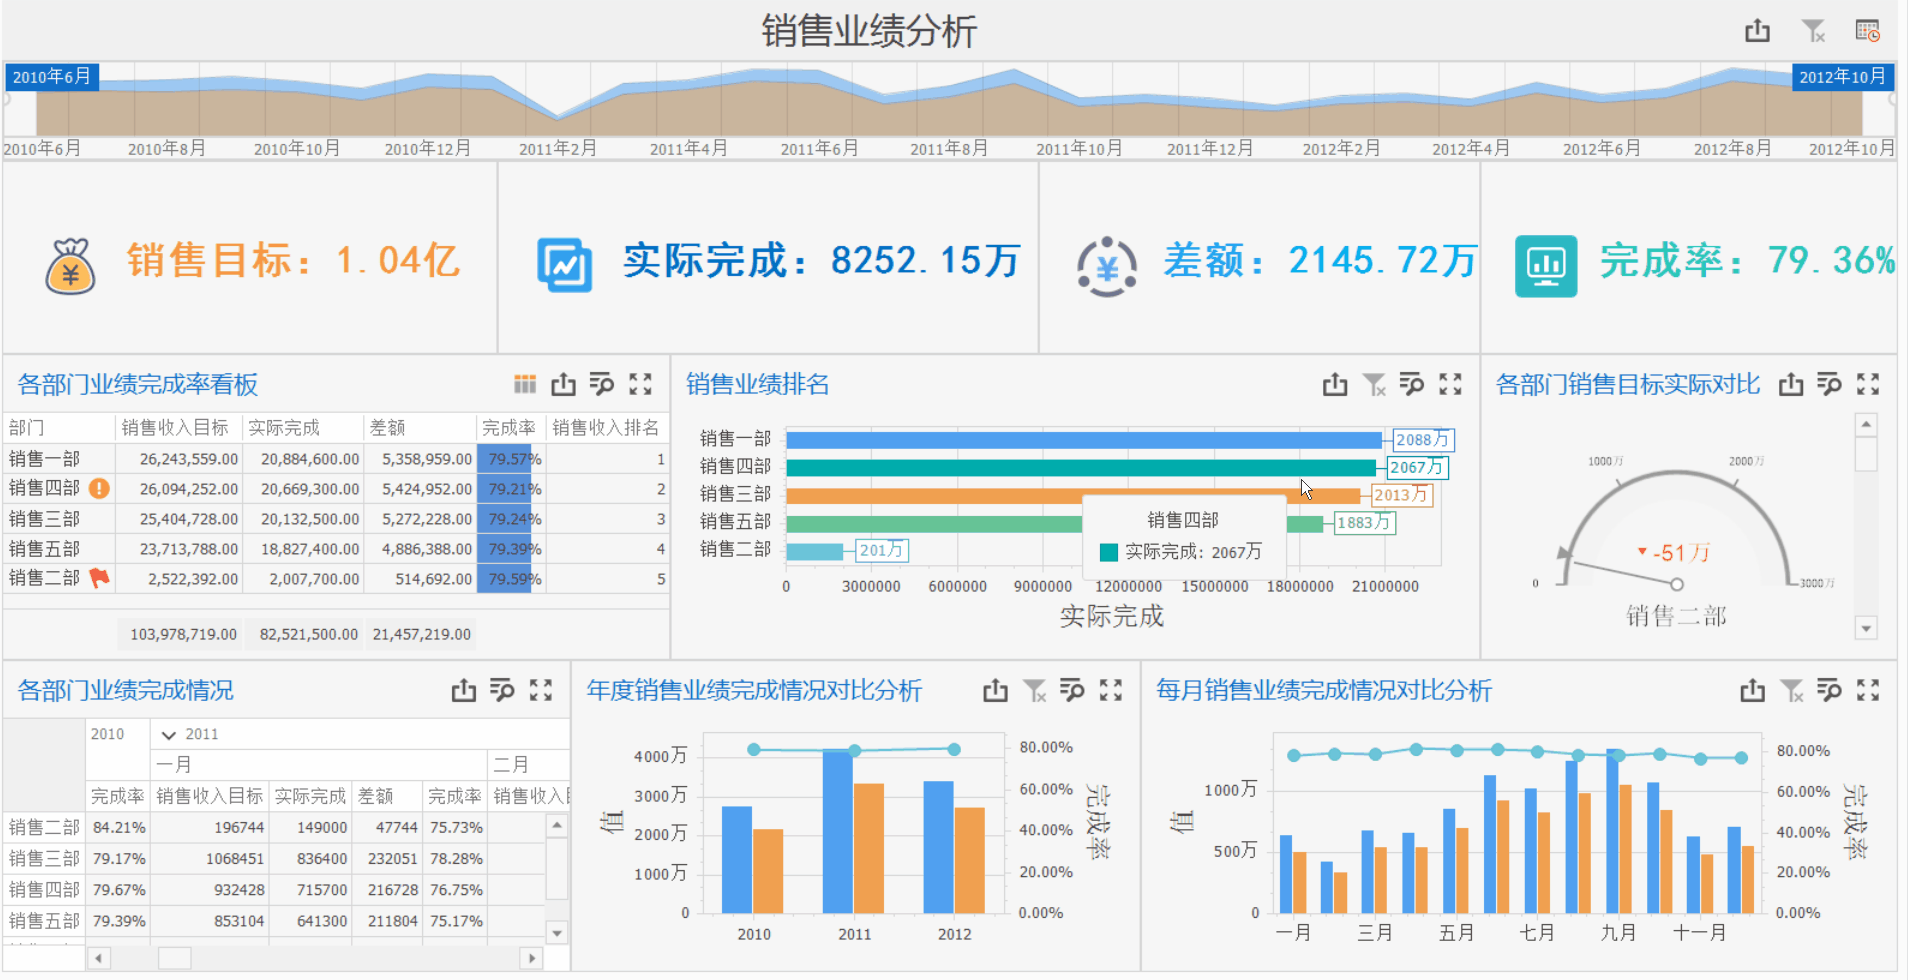Open column chooser in 各部门业绩完成率看板 panel

(525, 384)
